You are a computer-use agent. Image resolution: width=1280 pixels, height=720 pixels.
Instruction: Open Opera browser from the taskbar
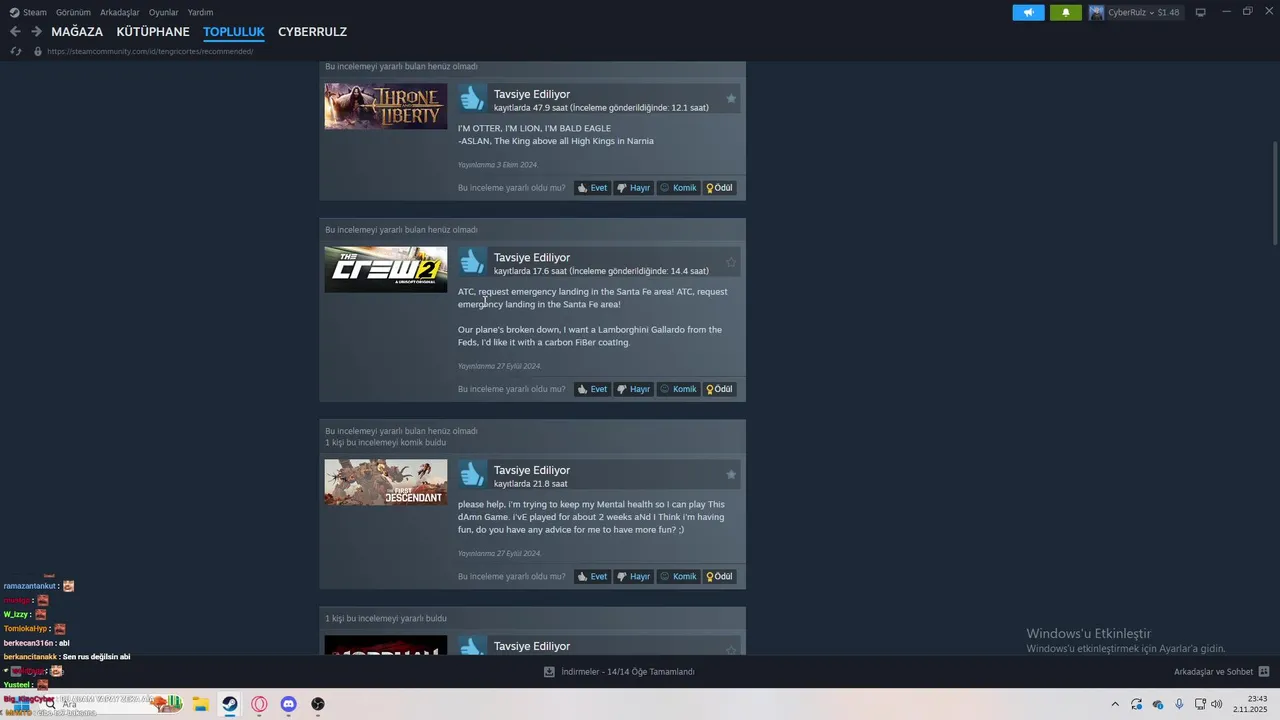coord(260,704)
